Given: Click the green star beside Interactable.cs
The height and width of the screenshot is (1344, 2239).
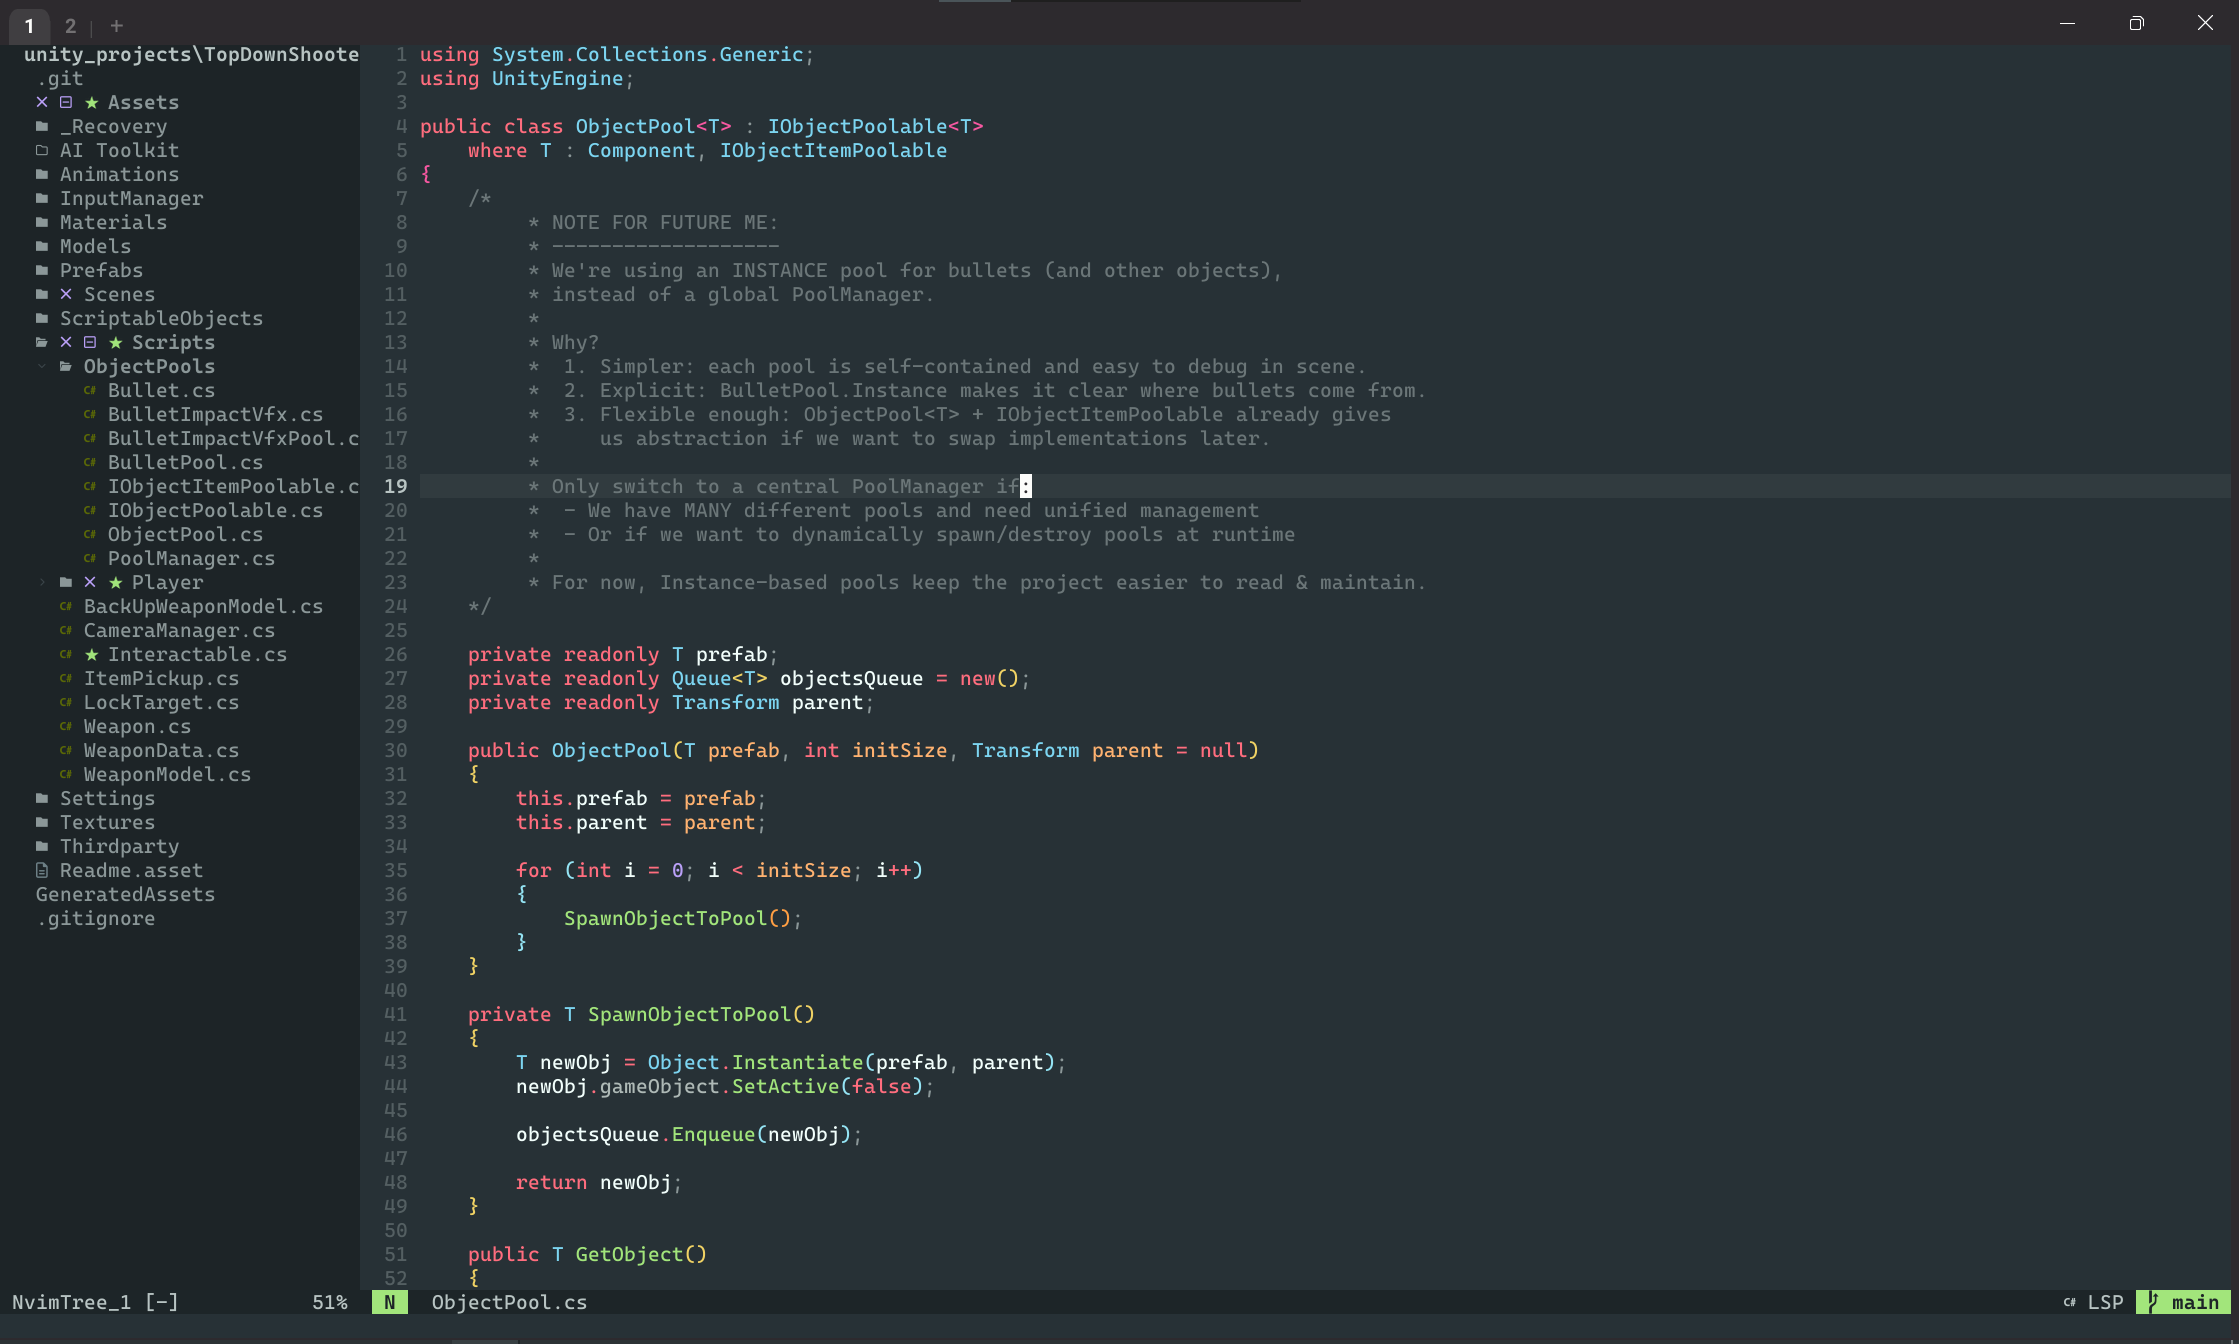Looking at the screenshot, I should pyautogui.click(x=91, y=655).
